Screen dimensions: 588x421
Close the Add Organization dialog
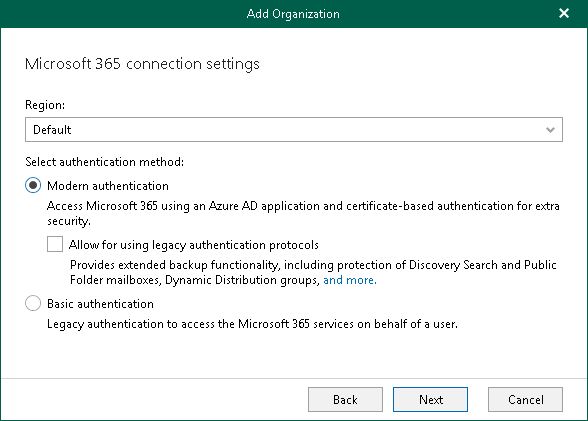point(564,13)
